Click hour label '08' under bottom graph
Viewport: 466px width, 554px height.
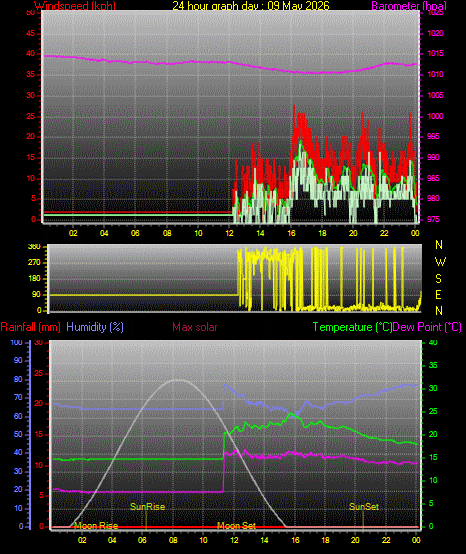point(173,540)
